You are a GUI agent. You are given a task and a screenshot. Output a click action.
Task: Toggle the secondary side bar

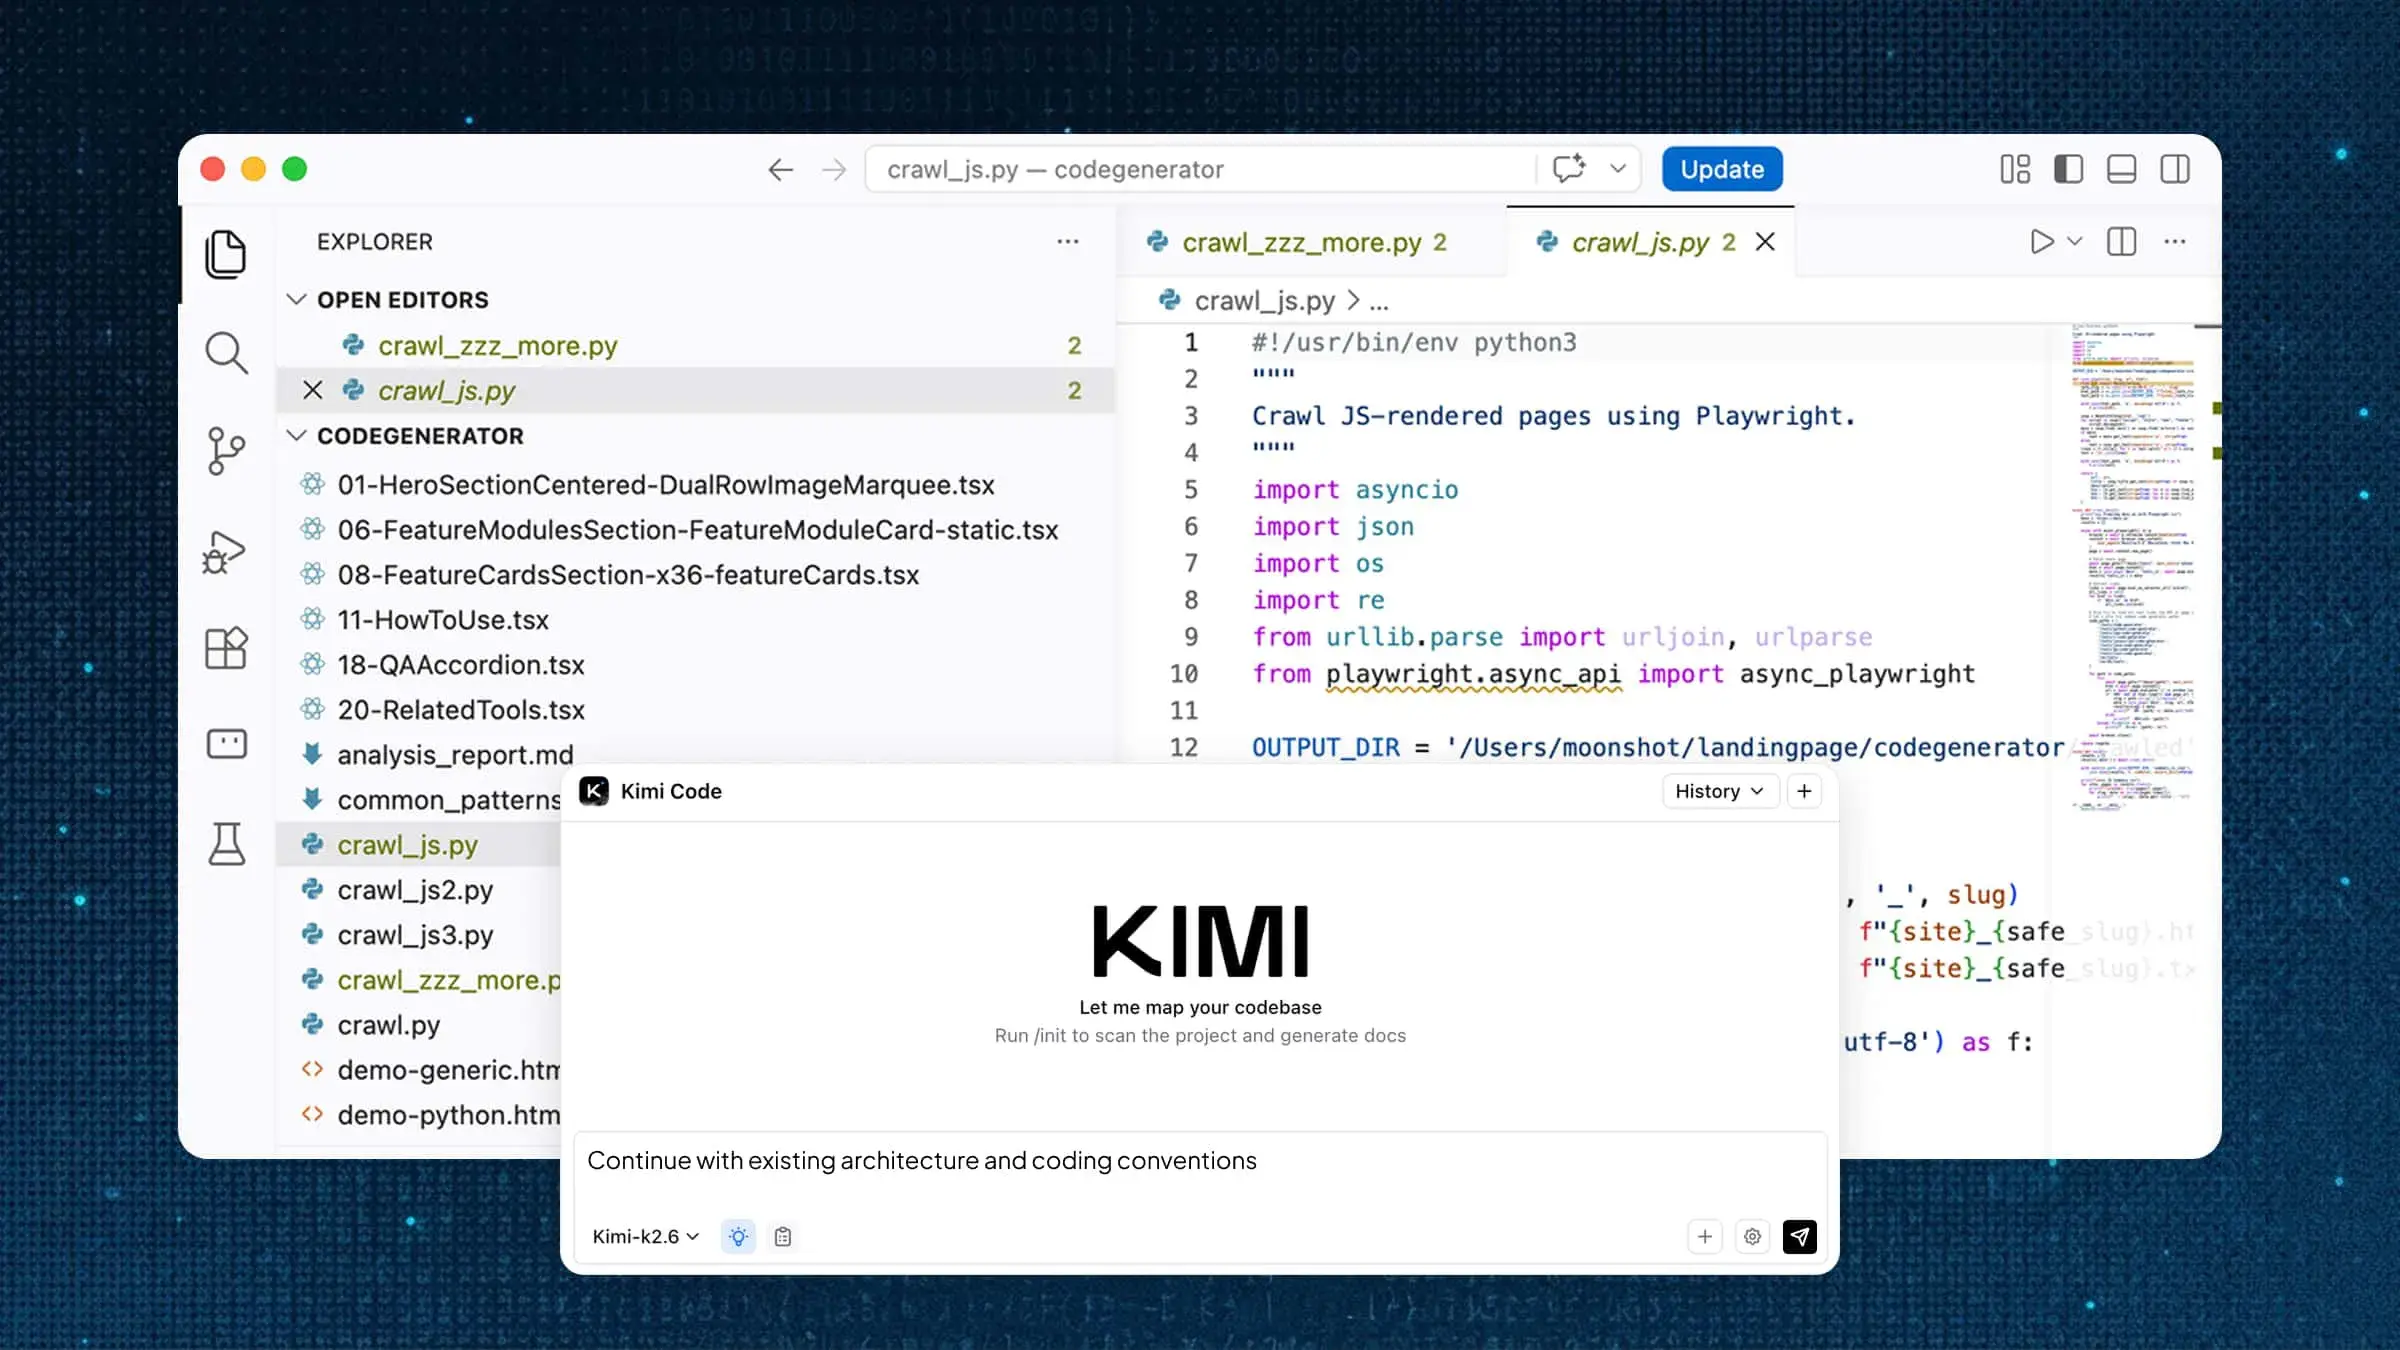tap(2175, 169)
